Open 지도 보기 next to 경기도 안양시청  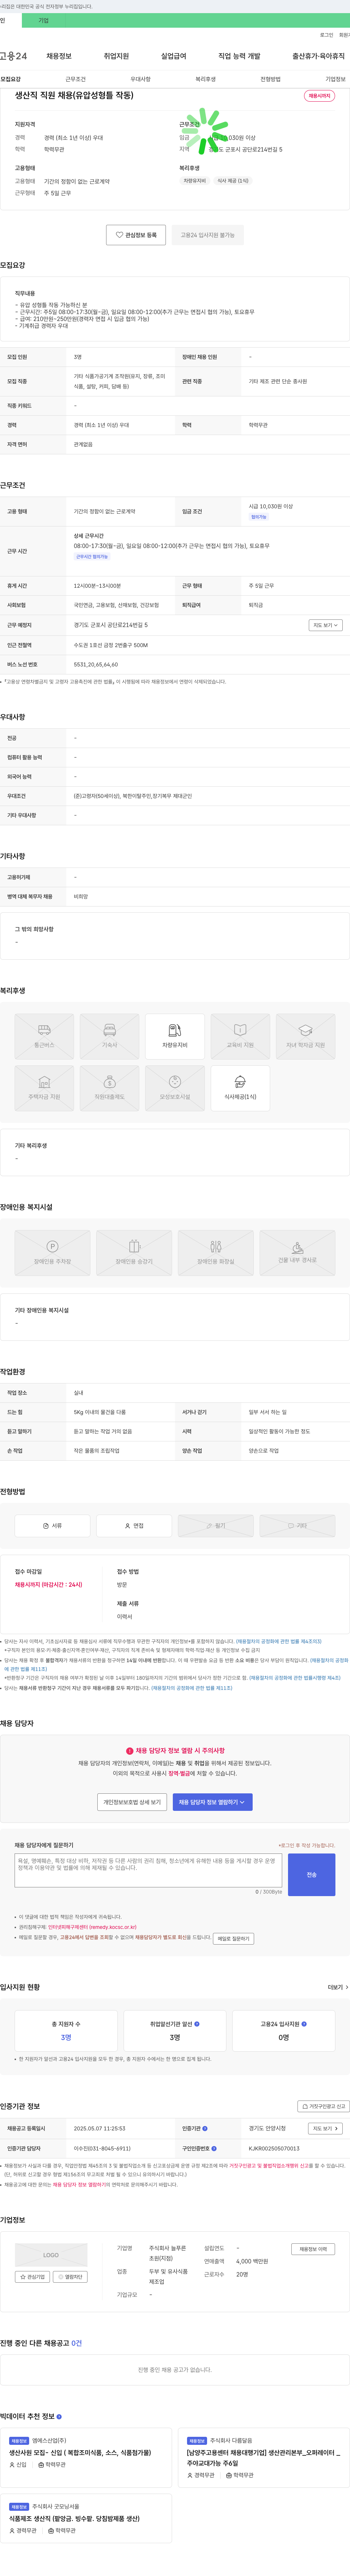point(325,2128)
